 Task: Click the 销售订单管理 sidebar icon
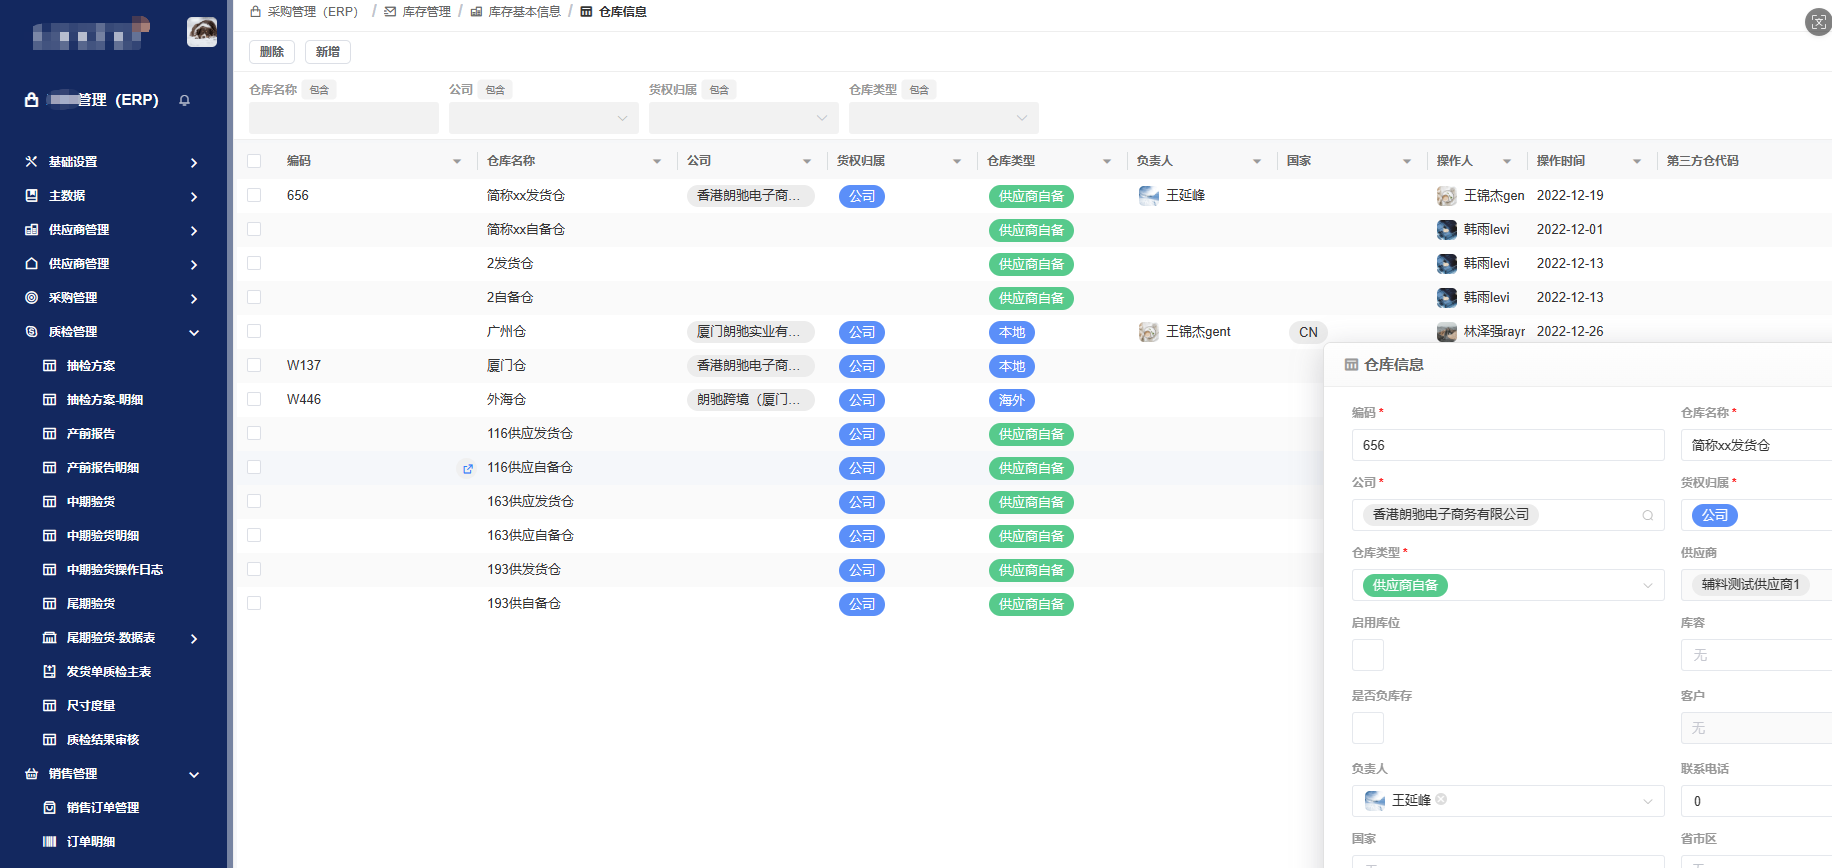(x=49, y=808)
